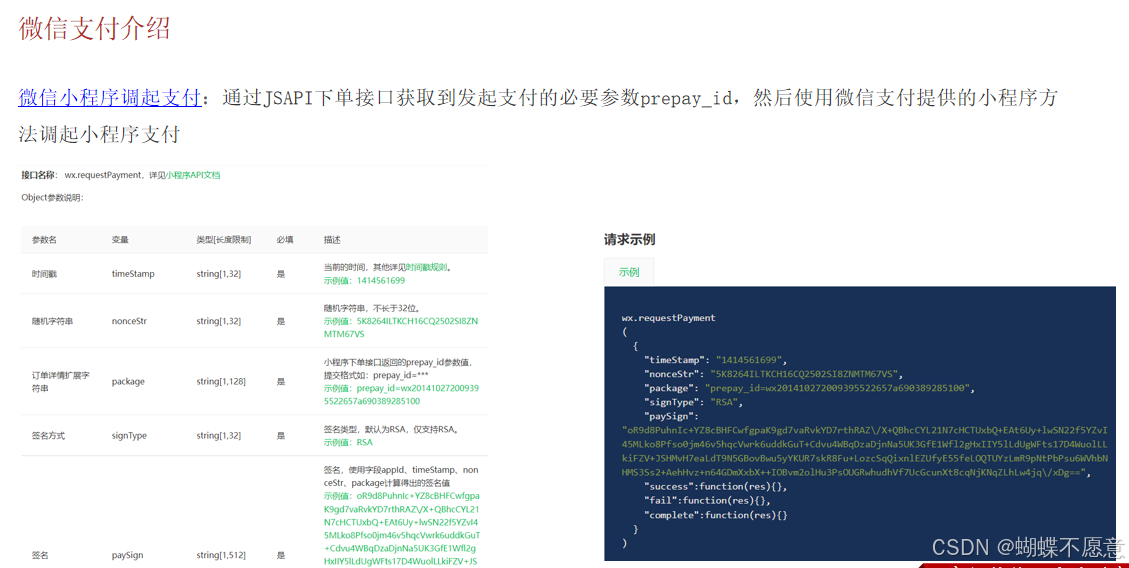Viewport: 1129px width, 568px height.
Task: Click the 时间戳 parameter name cell
Action: 44,274
